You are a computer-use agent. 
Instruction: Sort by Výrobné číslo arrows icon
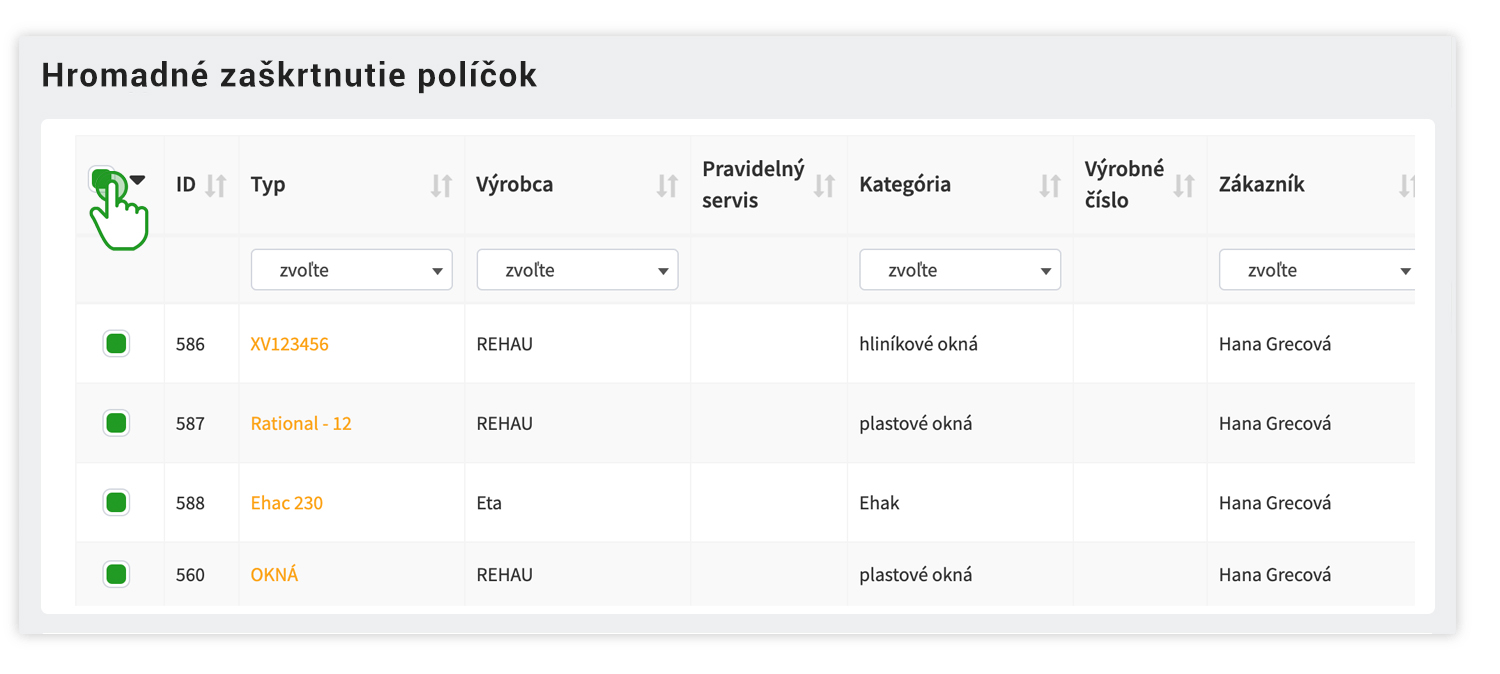[1184, 185]
